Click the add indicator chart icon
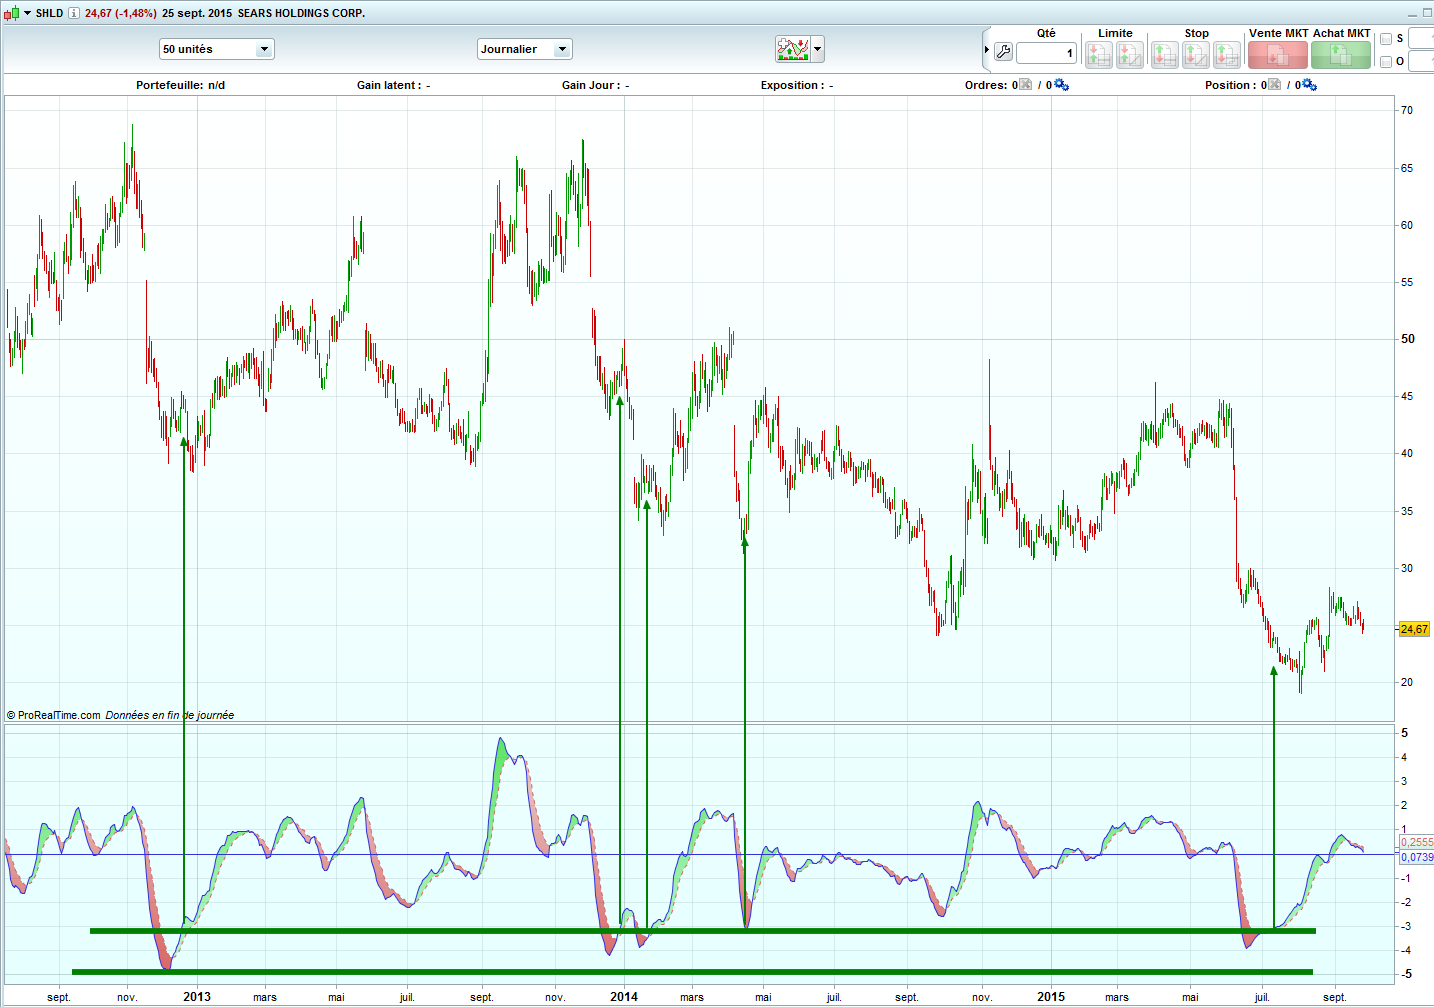 (x=792, y=49)
